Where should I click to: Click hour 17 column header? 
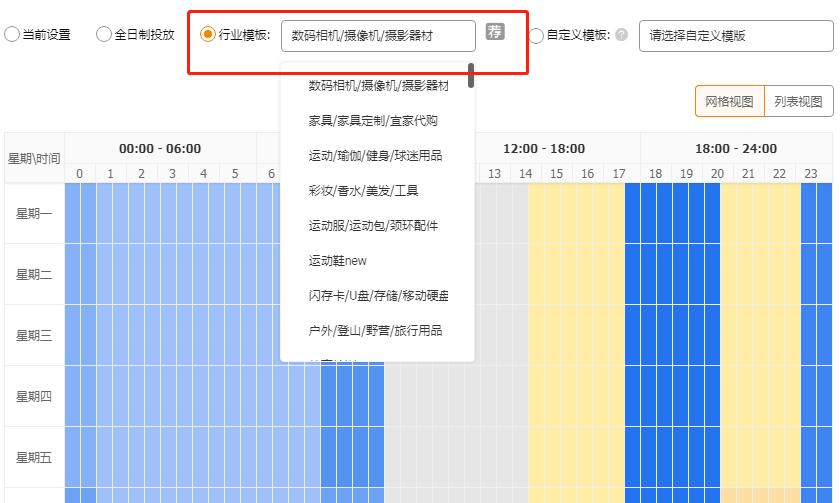coord(619,174)
